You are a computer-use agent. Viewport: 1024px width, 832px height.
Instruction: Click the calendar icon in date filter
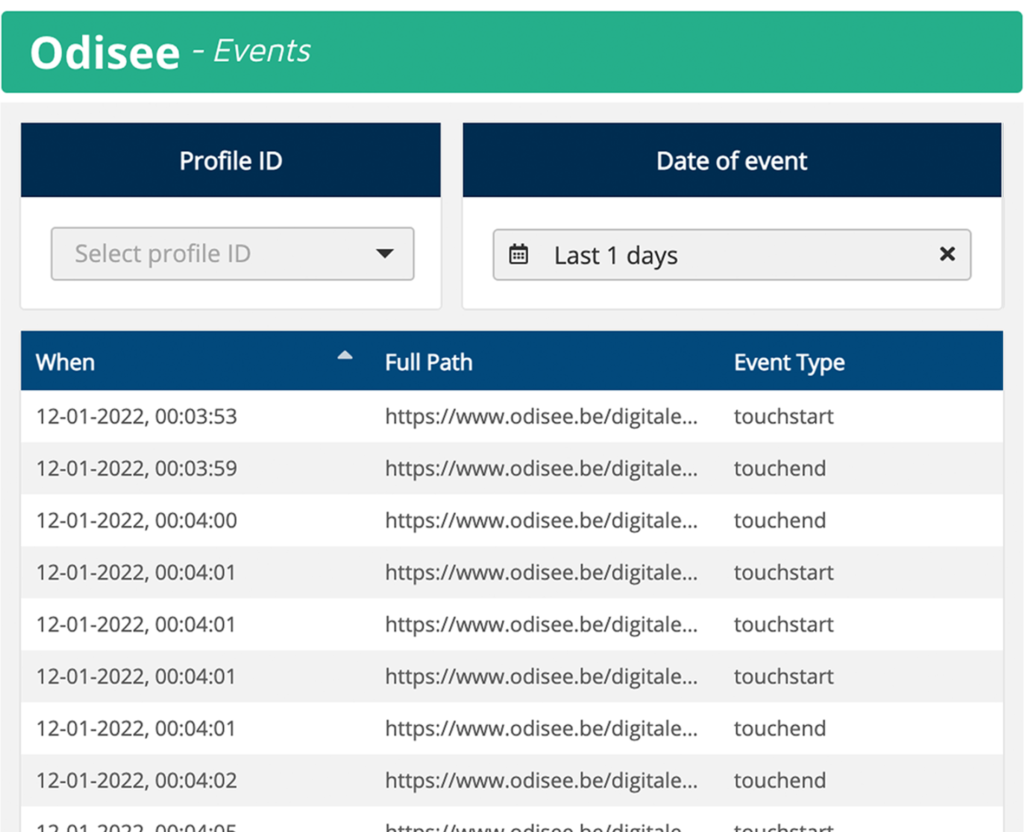(519, 254)
